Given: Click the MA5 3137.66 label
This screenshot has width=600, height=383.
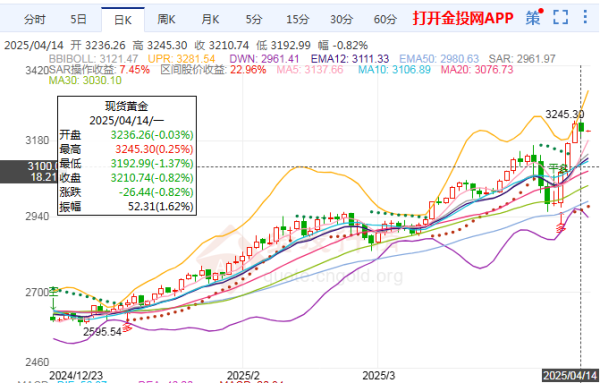Looking at the screenshot, I should point(310,70).
